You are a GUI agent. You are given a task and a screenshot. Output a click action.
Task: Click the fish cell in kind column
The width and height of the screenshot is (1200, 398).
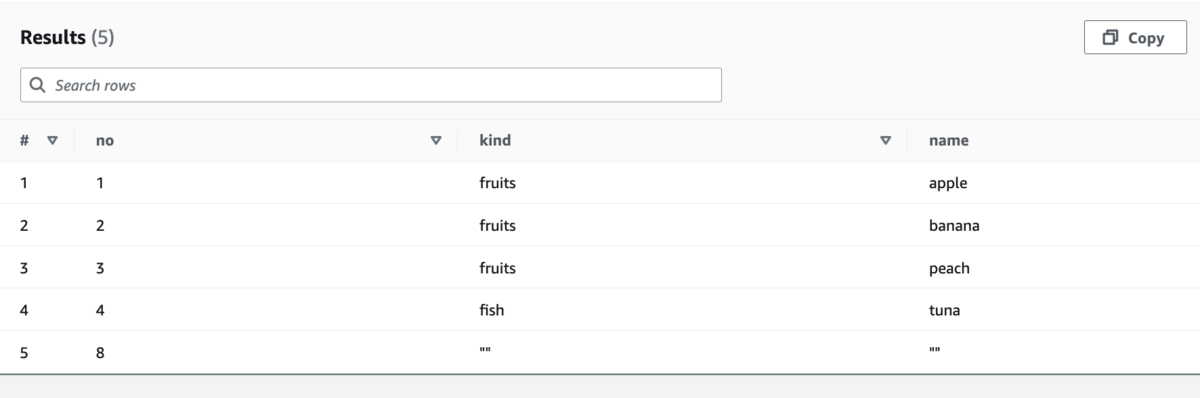coord(492,311)
